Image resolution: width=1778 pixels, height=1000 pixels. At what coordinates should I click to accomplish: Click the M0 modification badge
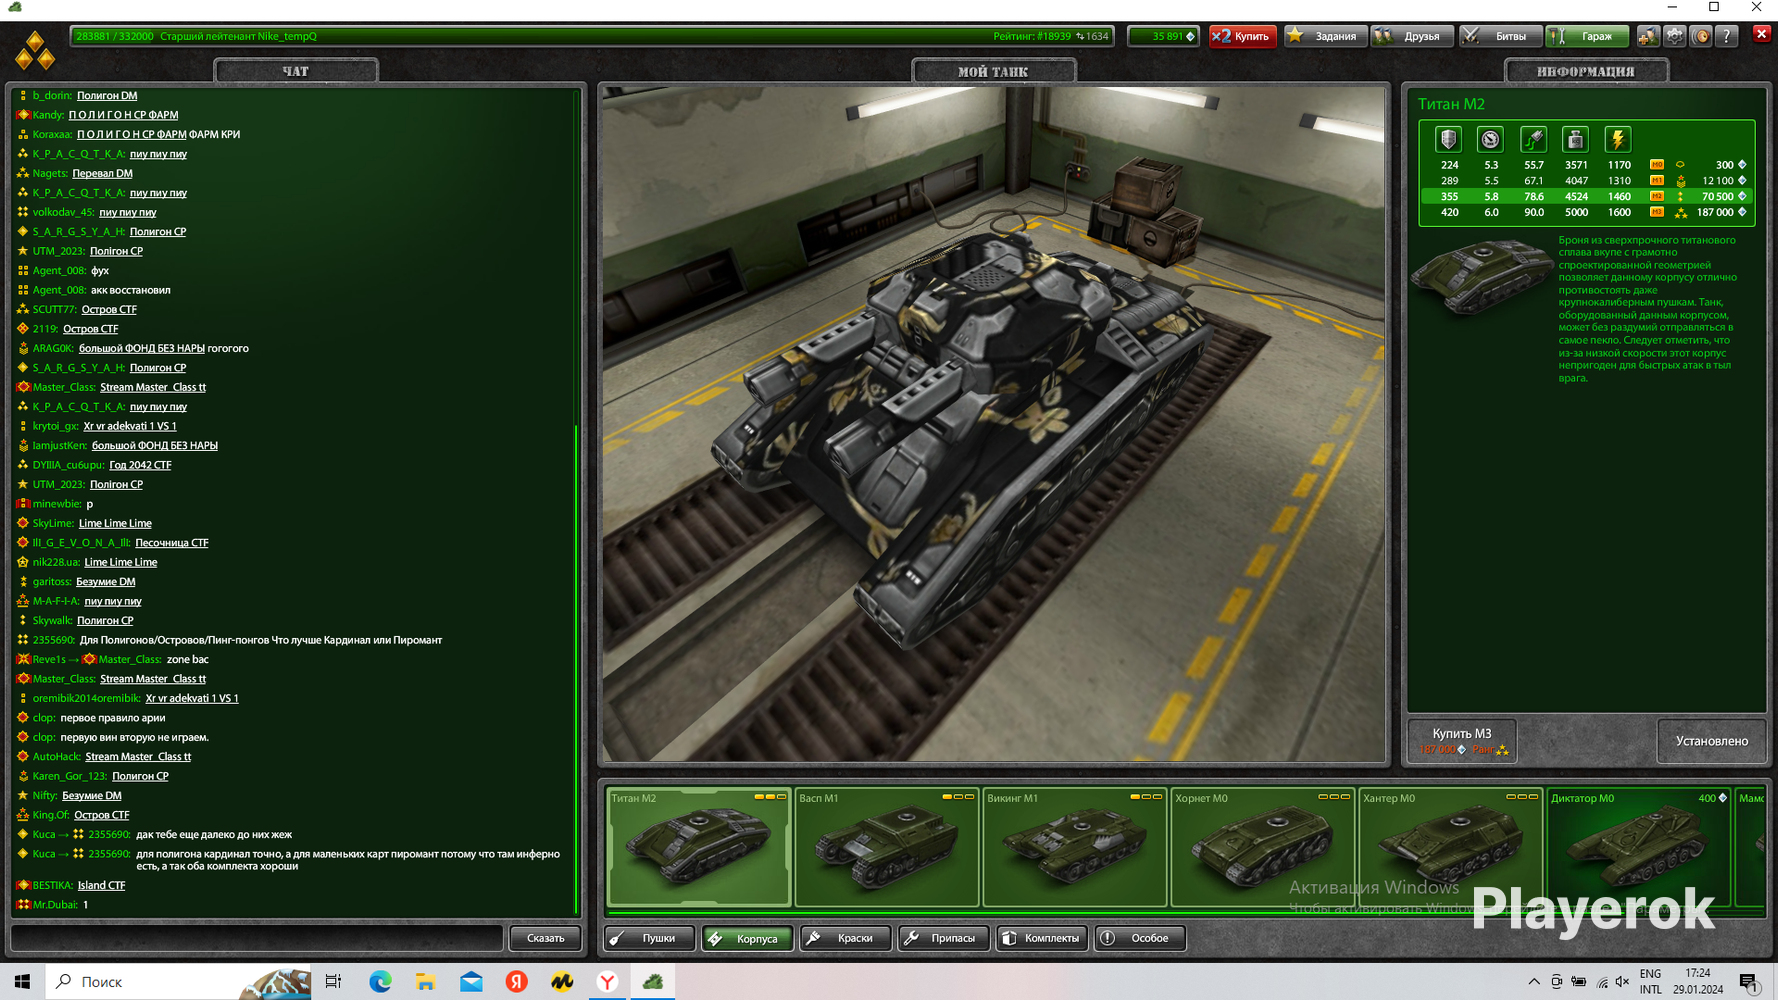pyautogui.click(x=1657, y=165)
